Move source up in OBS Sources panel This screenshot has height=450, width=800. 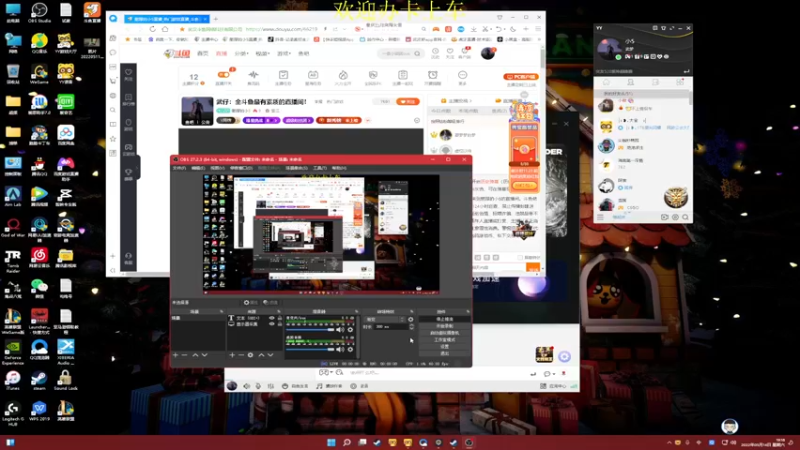coord(261,355)
